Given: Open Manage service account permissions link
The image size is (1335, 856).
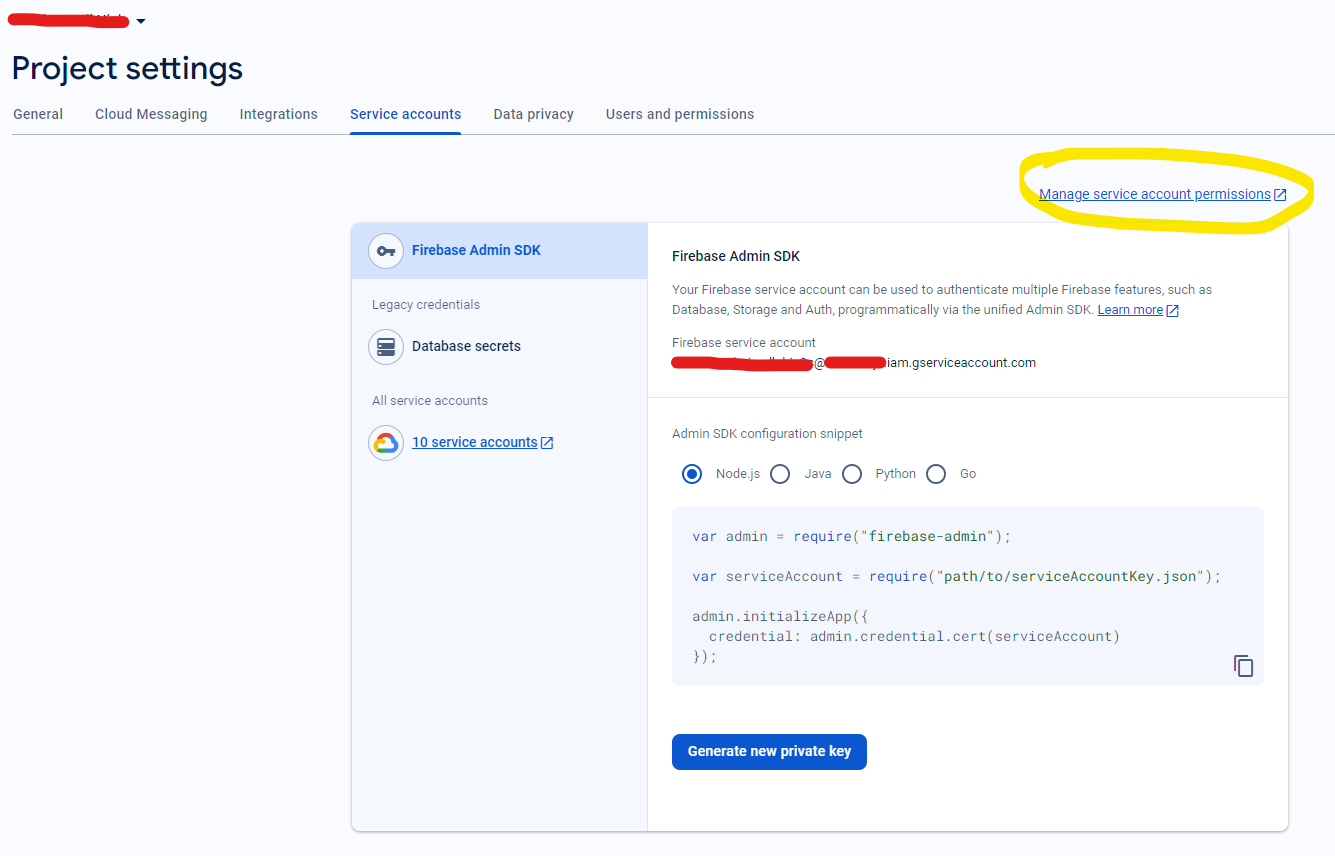Looking at the screenshot, I should (x=1154, y=195).
